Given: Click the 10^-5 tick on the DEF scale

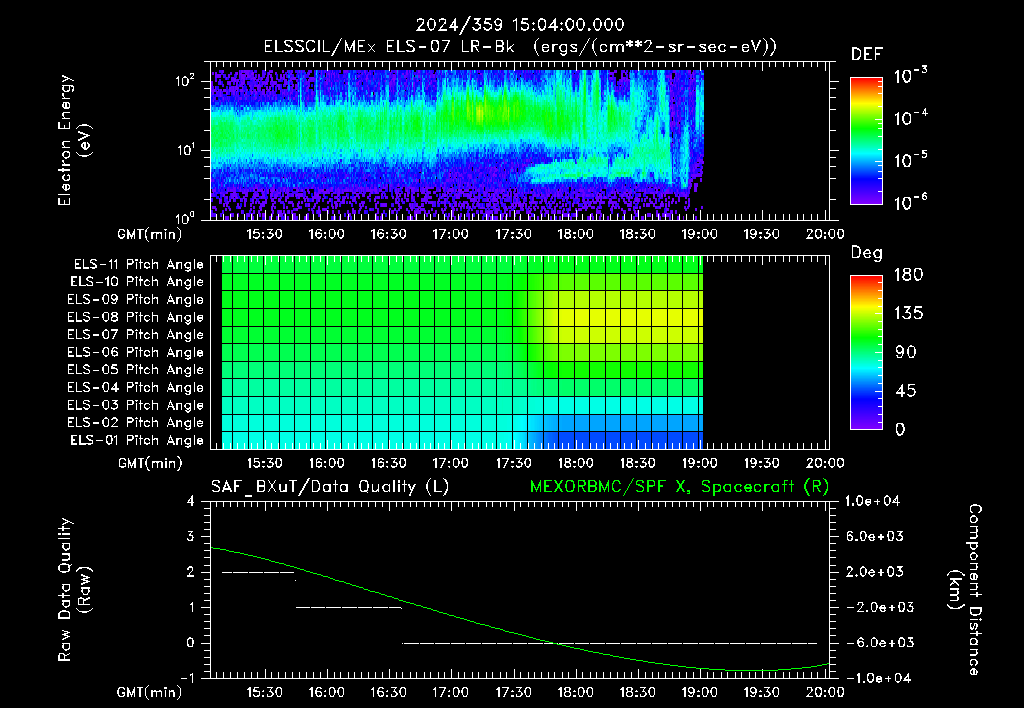Looking at the screenshot, I should point(910,160).
